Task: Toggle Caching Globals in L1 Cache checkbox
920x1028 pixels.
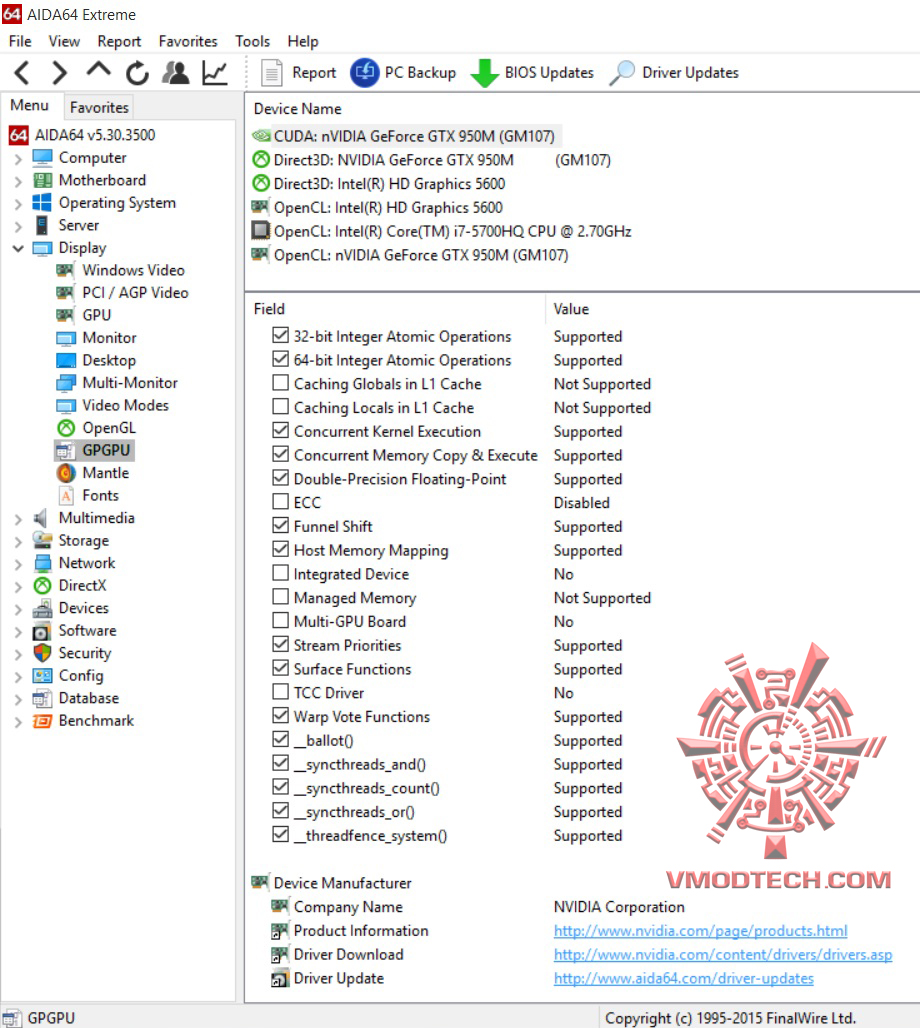Action: pos(281,383)
